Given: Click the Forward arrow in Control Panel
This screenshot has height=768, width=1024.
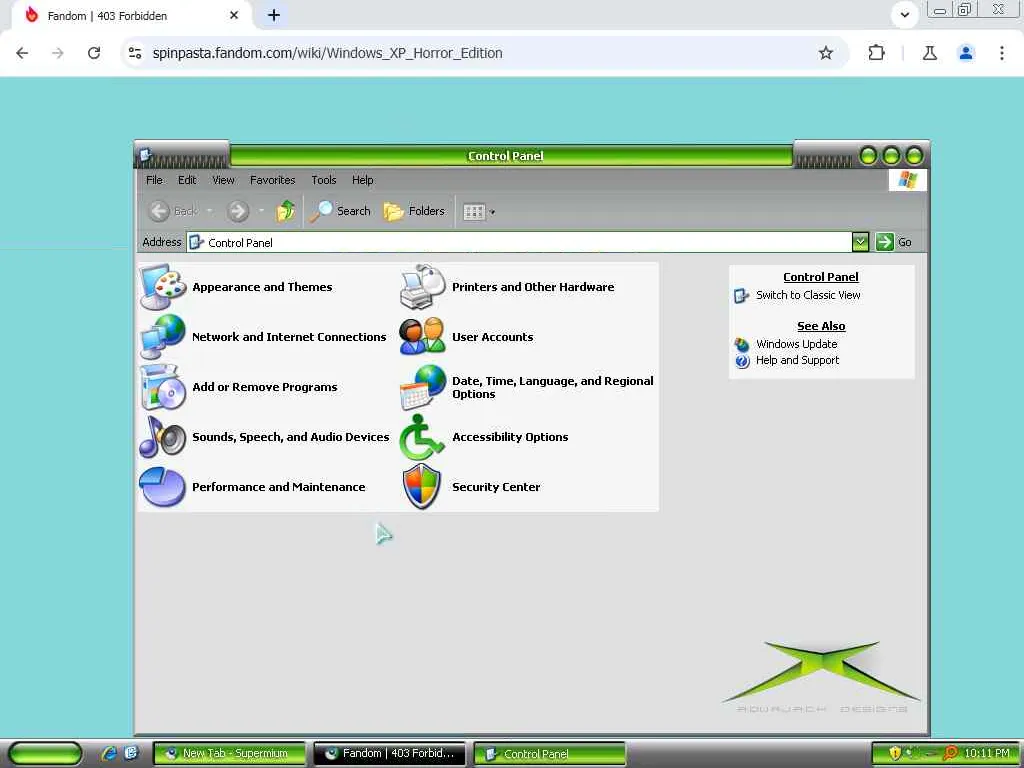Looking at the screenshot, I should 238,211.
